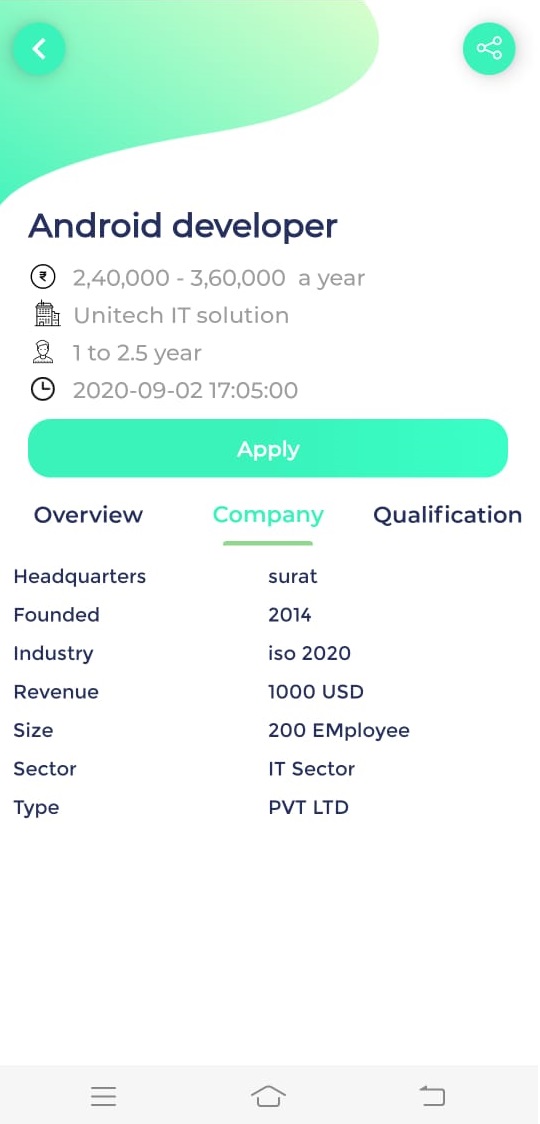Tap the back arrow button
Viewport: 540px width, 1124px height.
[39, 49]
